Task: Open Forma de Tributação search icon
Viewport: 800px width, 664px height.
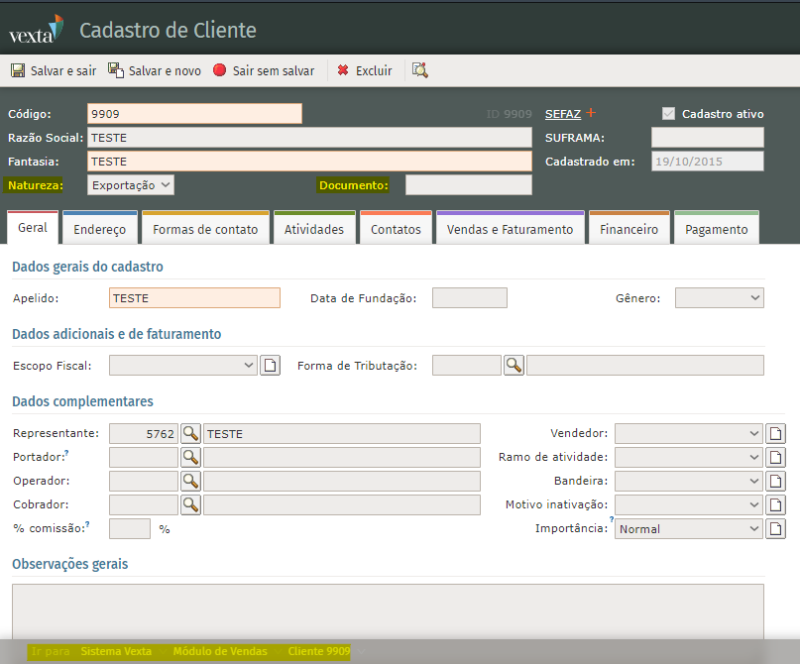Action: [514, 365]
